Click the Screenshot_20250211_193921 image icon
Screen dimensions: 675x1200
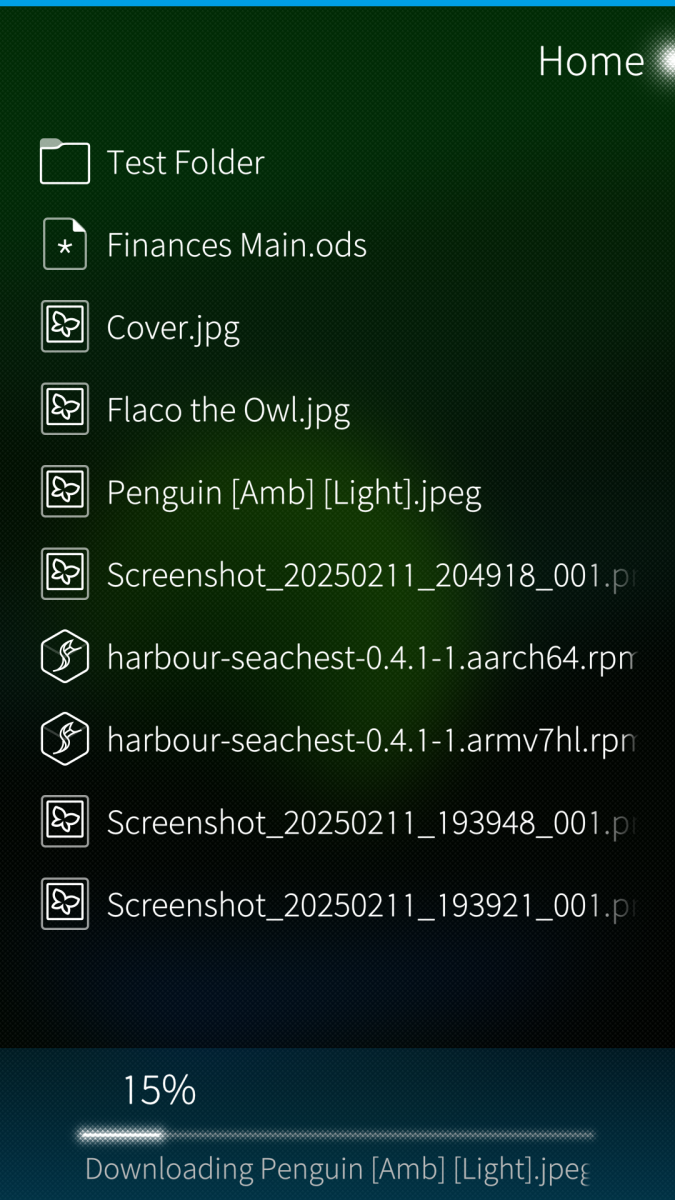pos(65,904)
